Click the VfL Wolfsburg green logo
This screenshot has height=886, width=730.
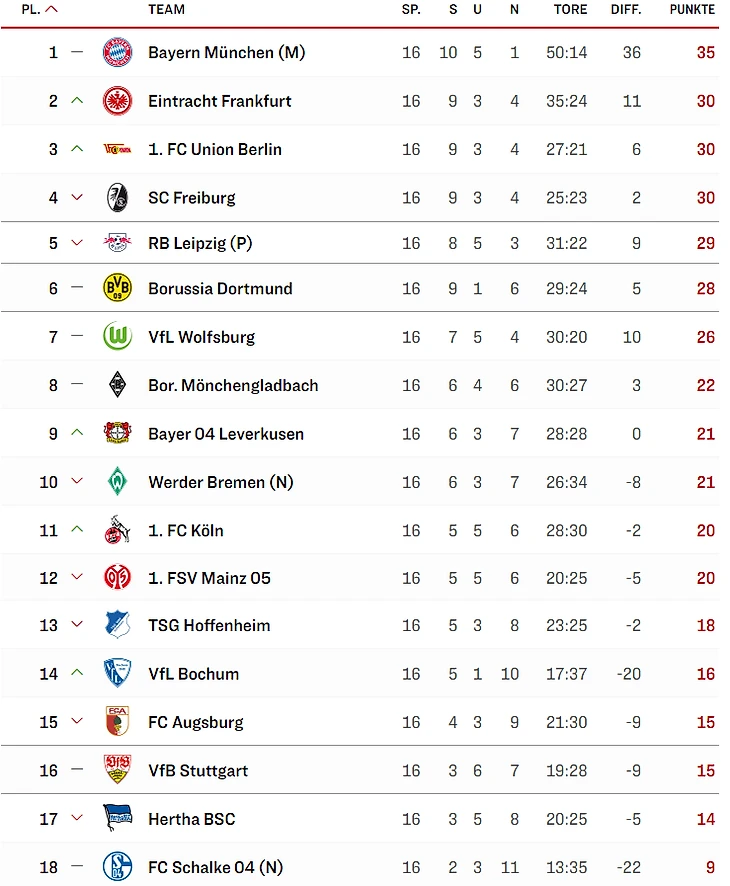tap(117, 337)
